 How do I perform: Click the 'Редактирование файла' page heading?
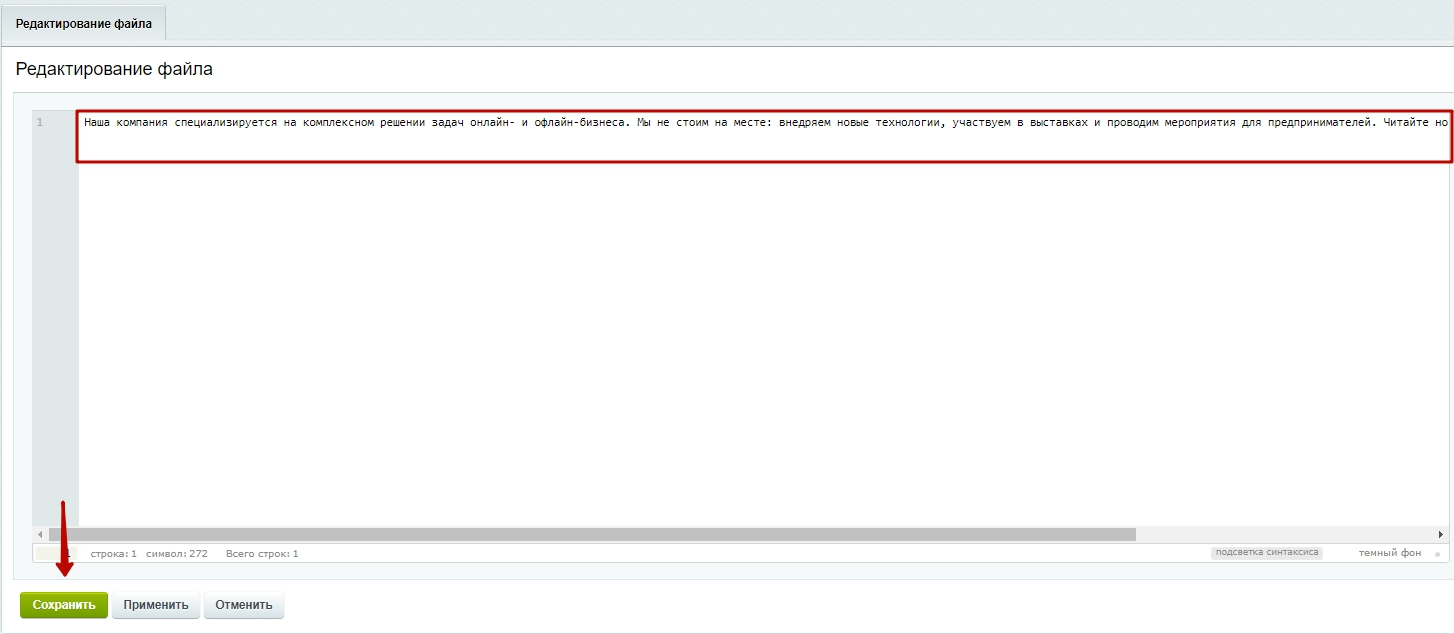pyautogui.click(x=114, y=69)
